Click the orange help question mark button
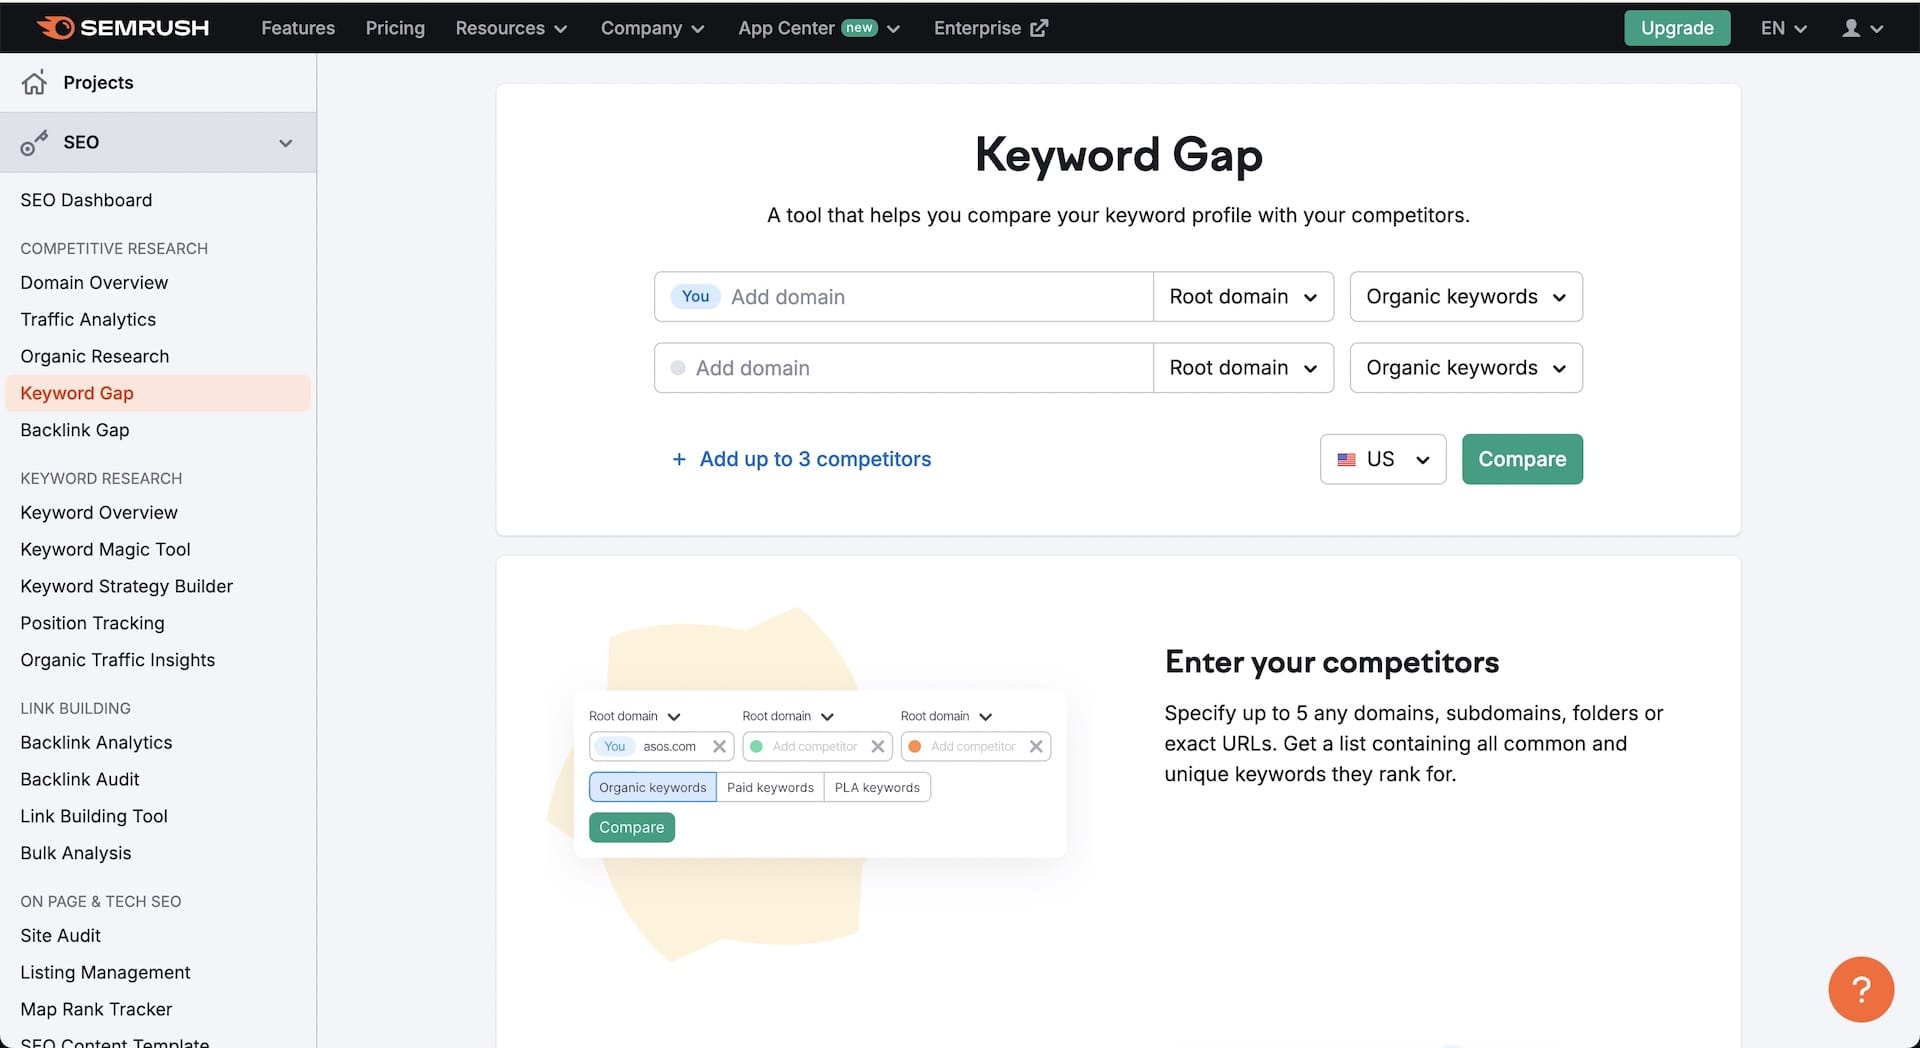 tap(1861, 990)
